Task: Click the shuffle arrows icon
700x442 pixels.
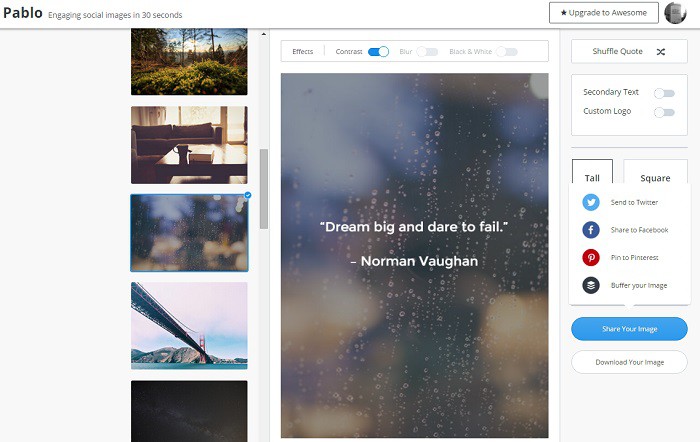Action: (661, 51)
